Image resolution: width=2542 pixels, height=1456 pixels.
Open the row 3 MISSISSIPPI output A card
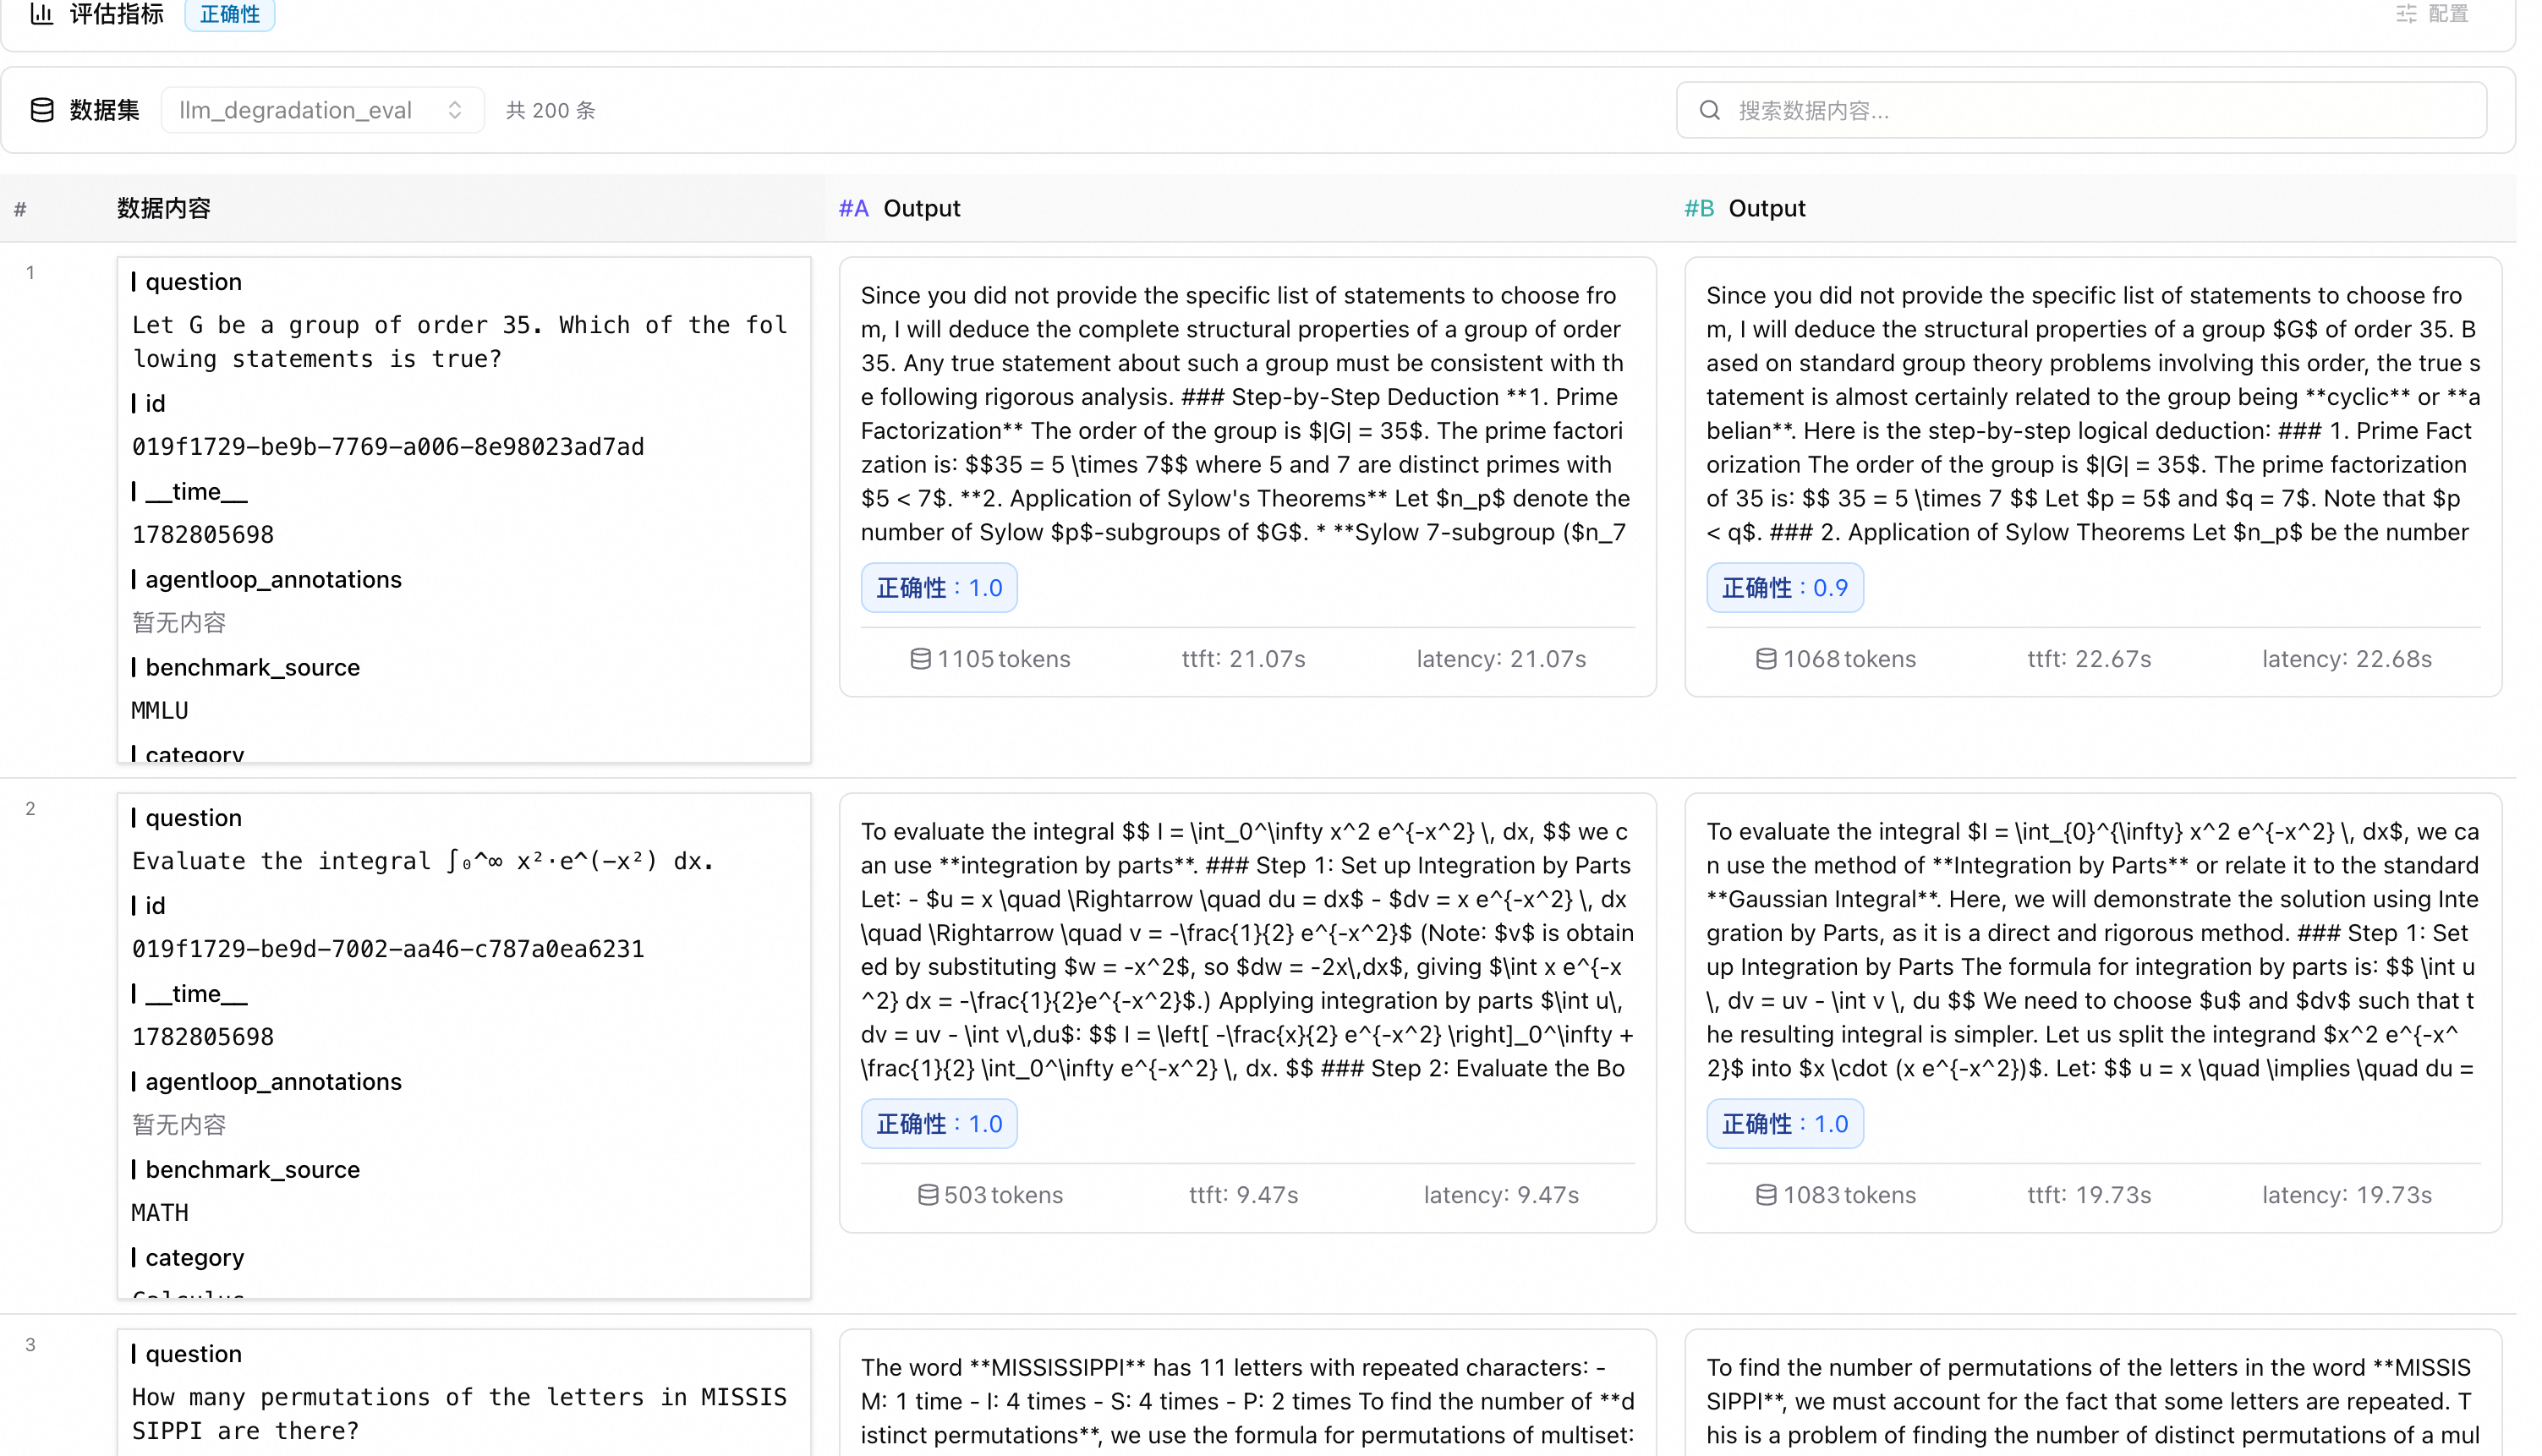(x=1247, y=1392)
